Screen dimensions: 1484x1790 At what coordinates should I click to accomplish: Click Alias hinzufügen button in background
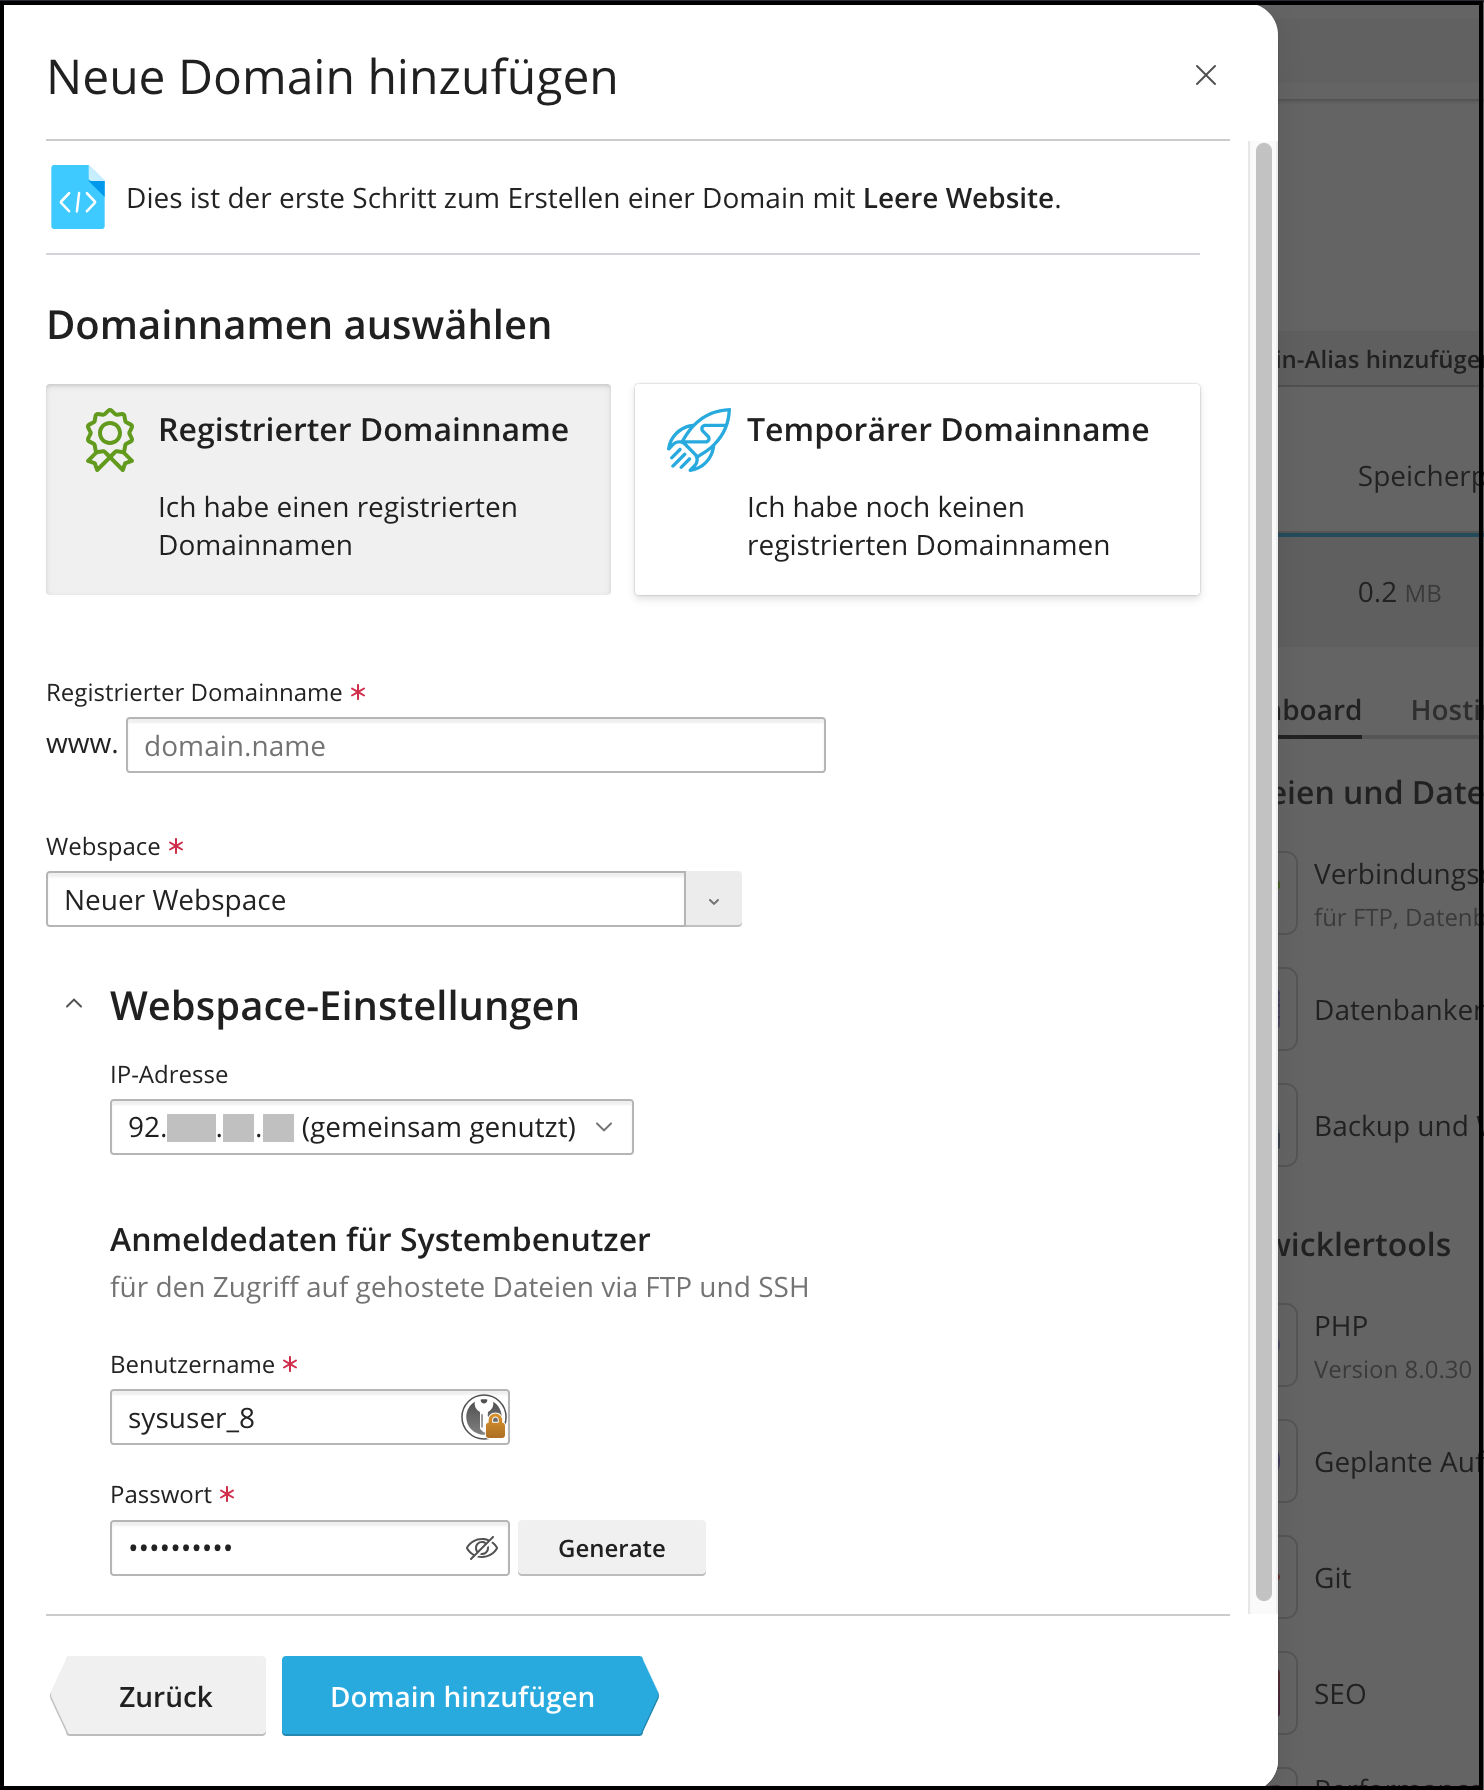tap(1380, 360)
